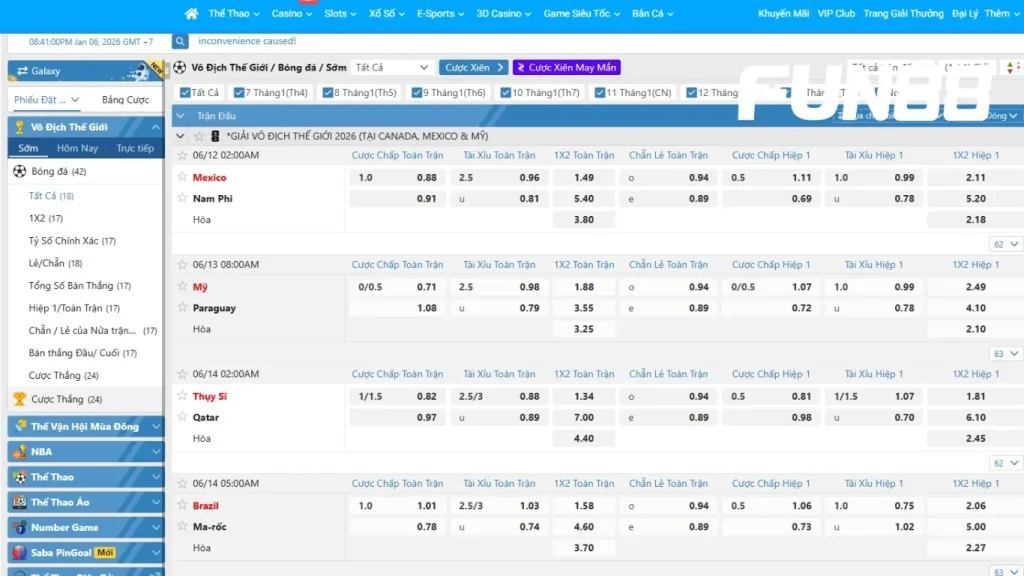Click the Cược Thắng trophy icon
The width and height of the screenshot is (1024, 576).
(19, 399)
